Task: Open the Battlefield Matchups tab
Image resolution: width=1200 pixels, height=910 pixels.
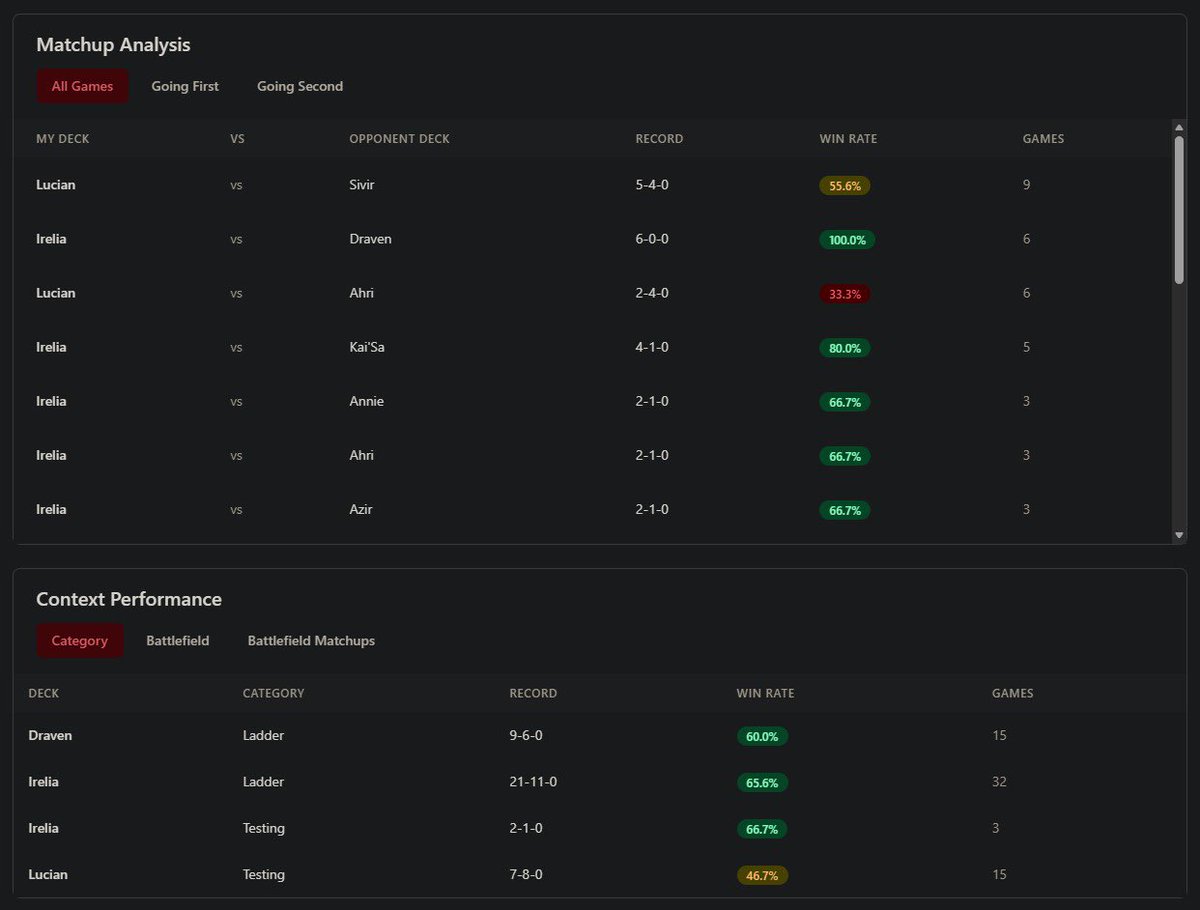Action: (x=311, y=640)
